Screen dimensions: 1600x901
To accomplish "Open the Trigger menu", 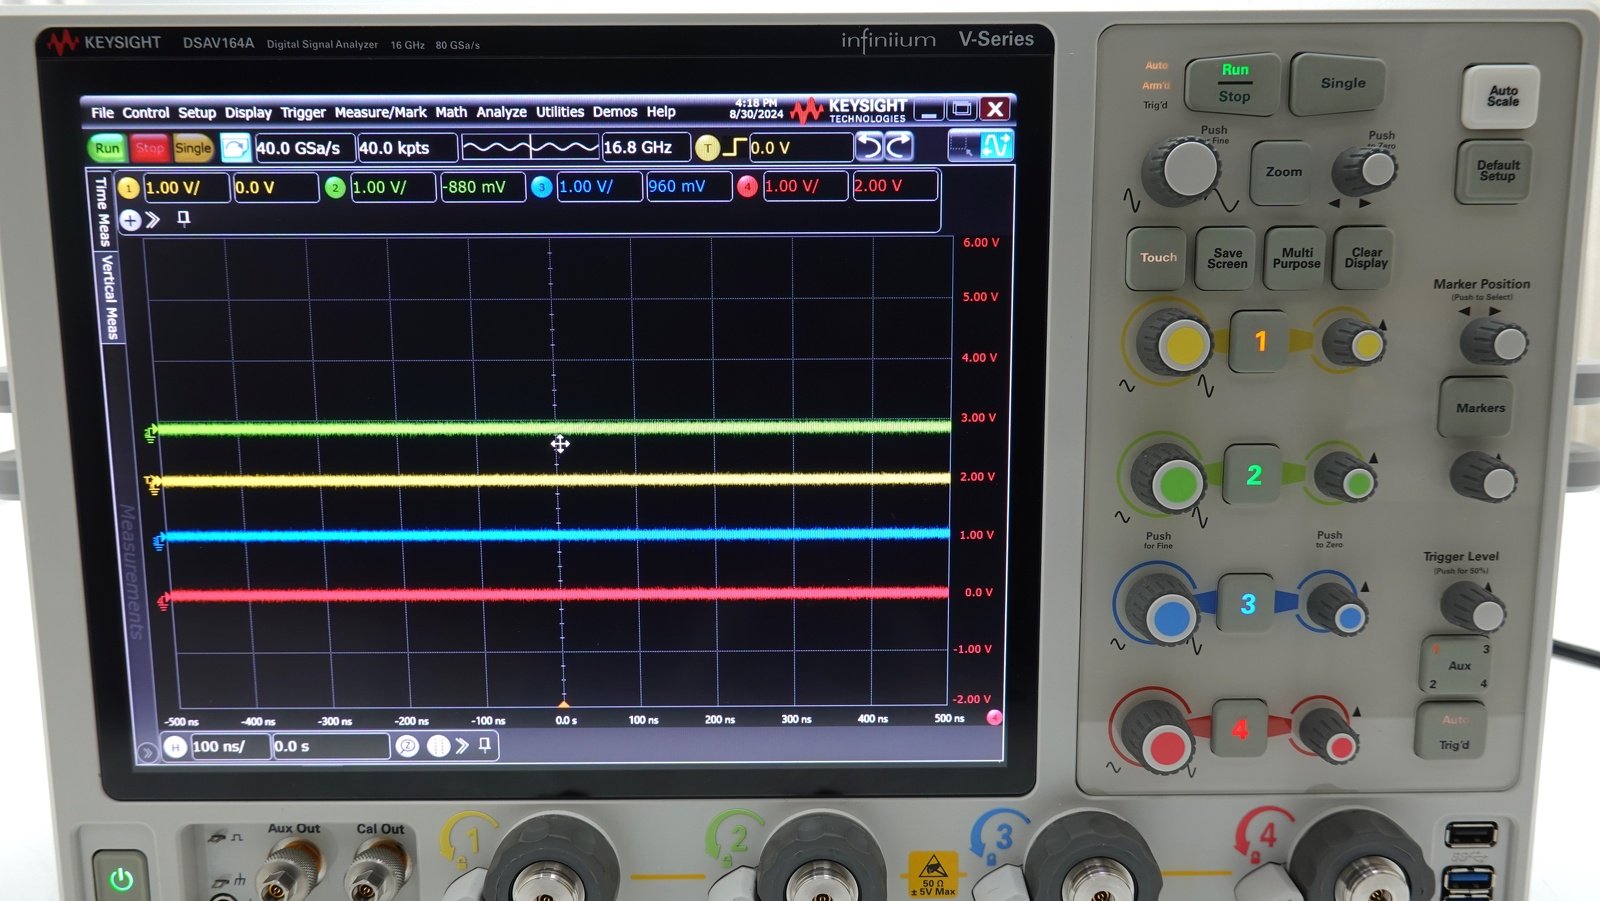I will tap(303, 112).
